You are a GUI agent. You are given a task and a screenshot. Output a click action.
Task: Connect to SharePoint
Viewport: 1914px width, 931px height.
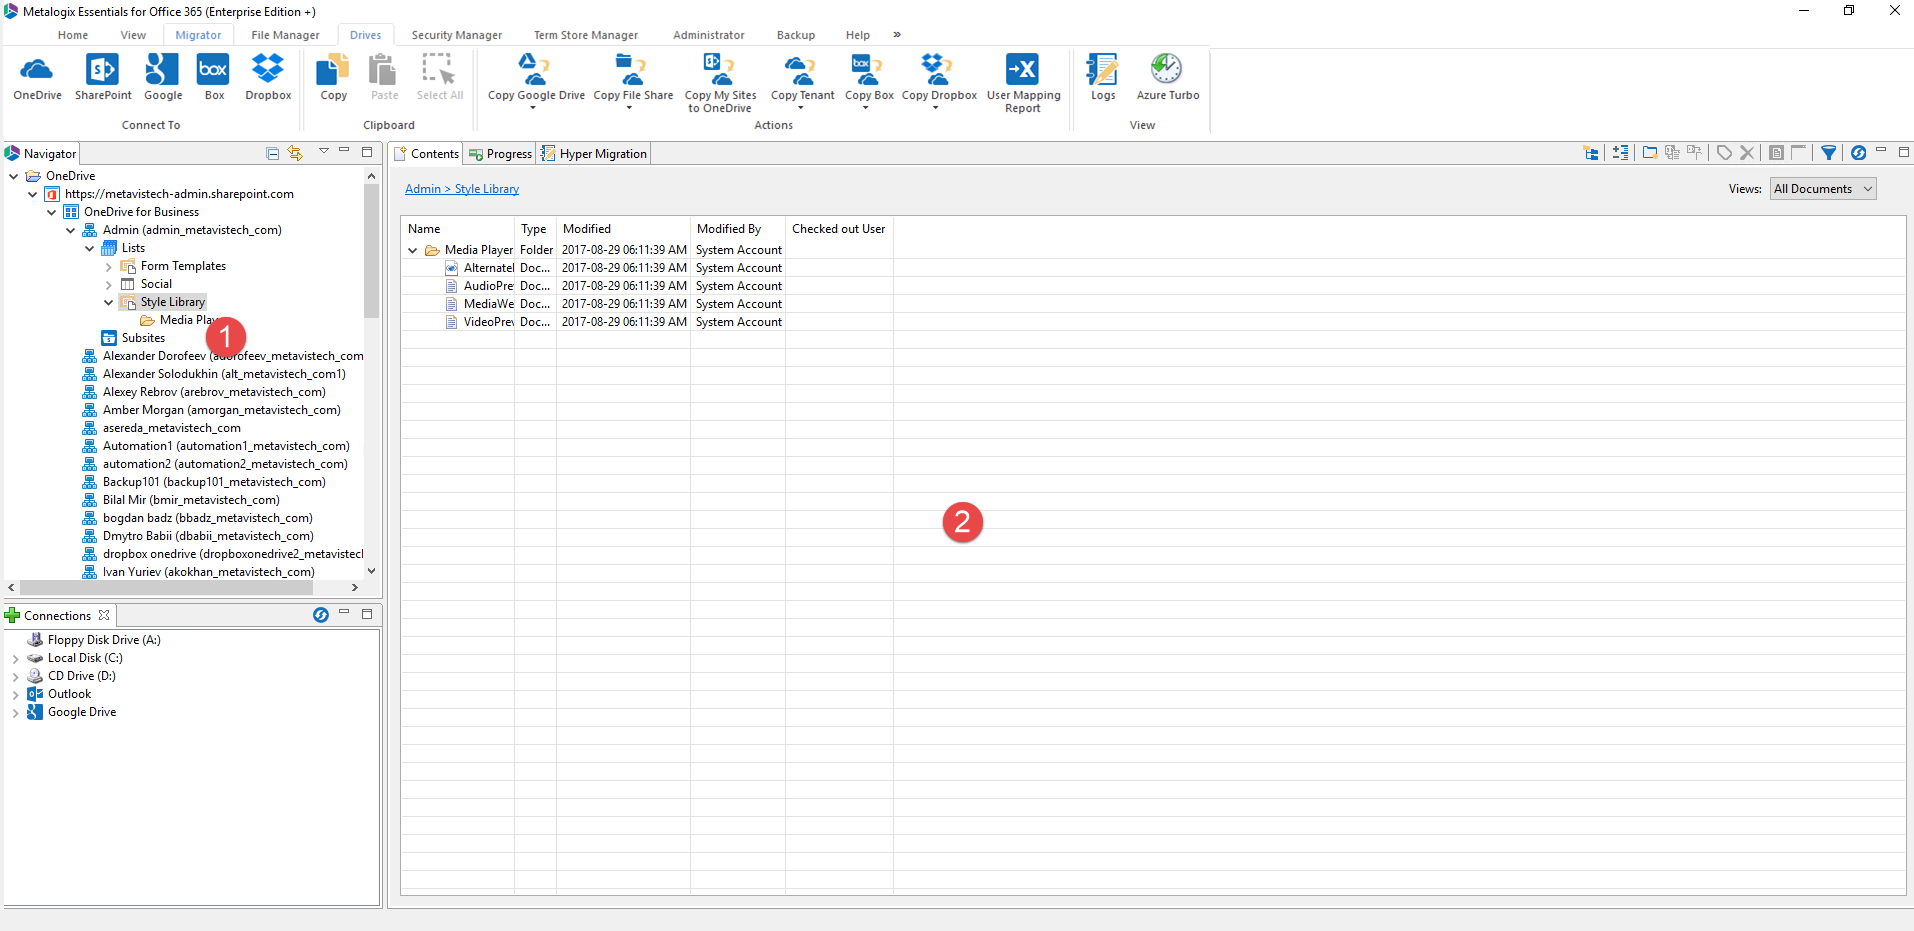pyautogui.click(x=102, y=76)
